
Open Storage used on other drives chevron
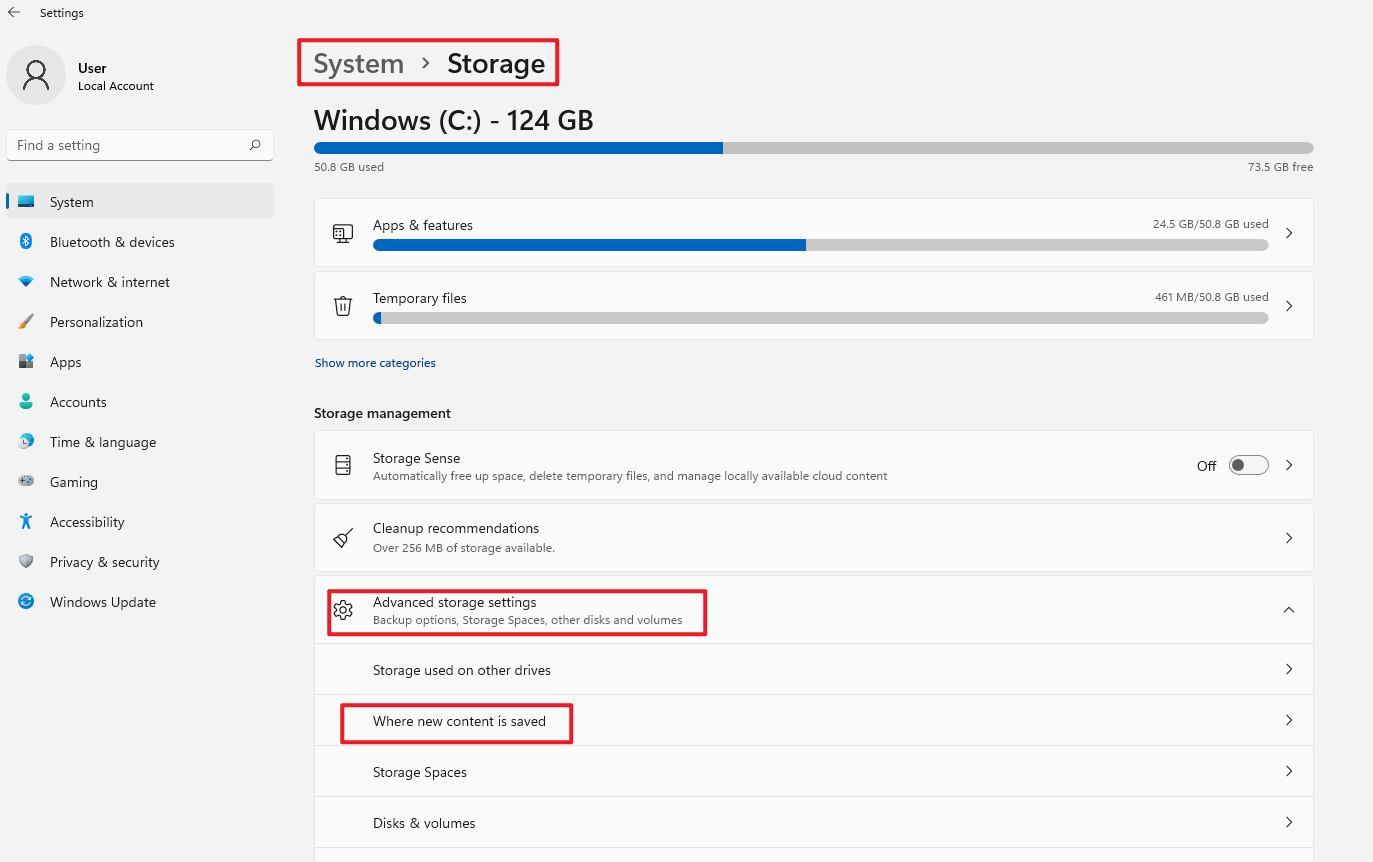point(1289,669)
